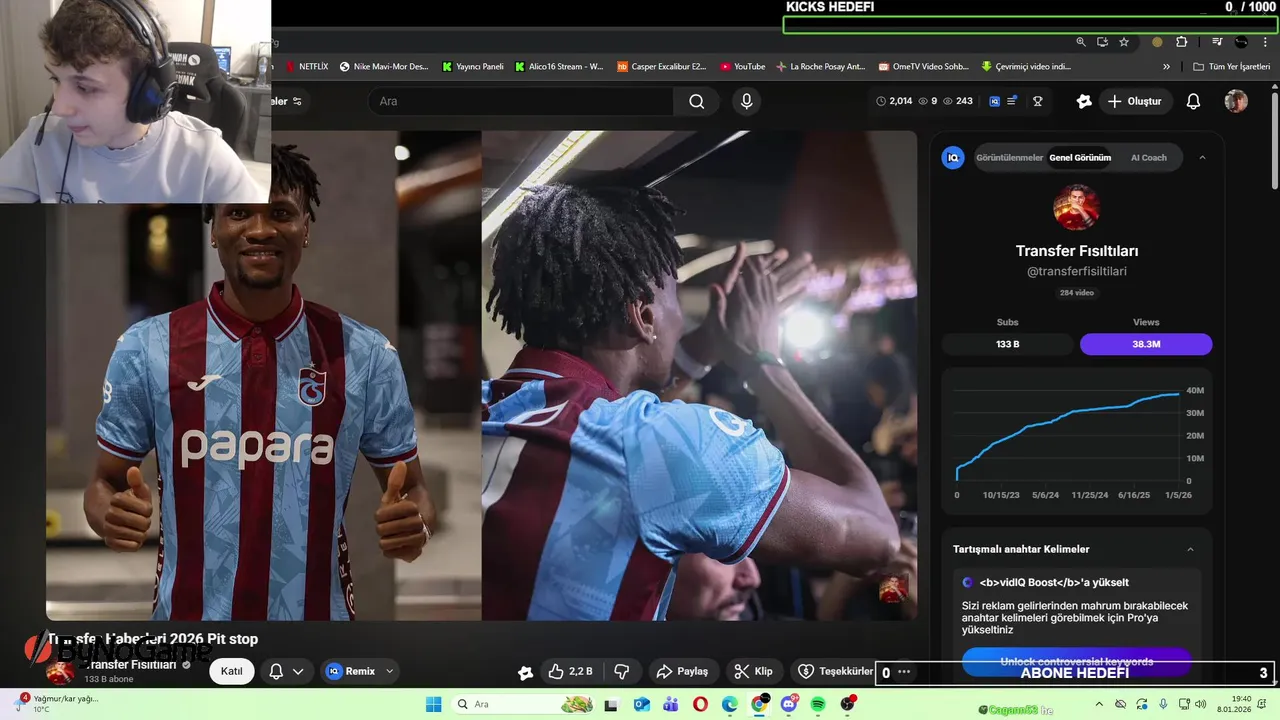Open YouTube notifications bell
The image size is (1280, 720).
(1193, 101)
